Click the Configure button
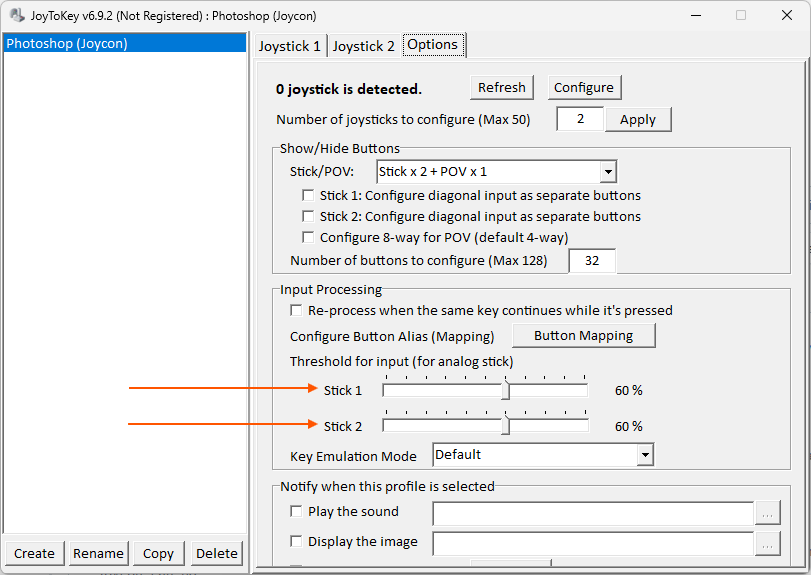The image size is (811, 575). [584, 87]
